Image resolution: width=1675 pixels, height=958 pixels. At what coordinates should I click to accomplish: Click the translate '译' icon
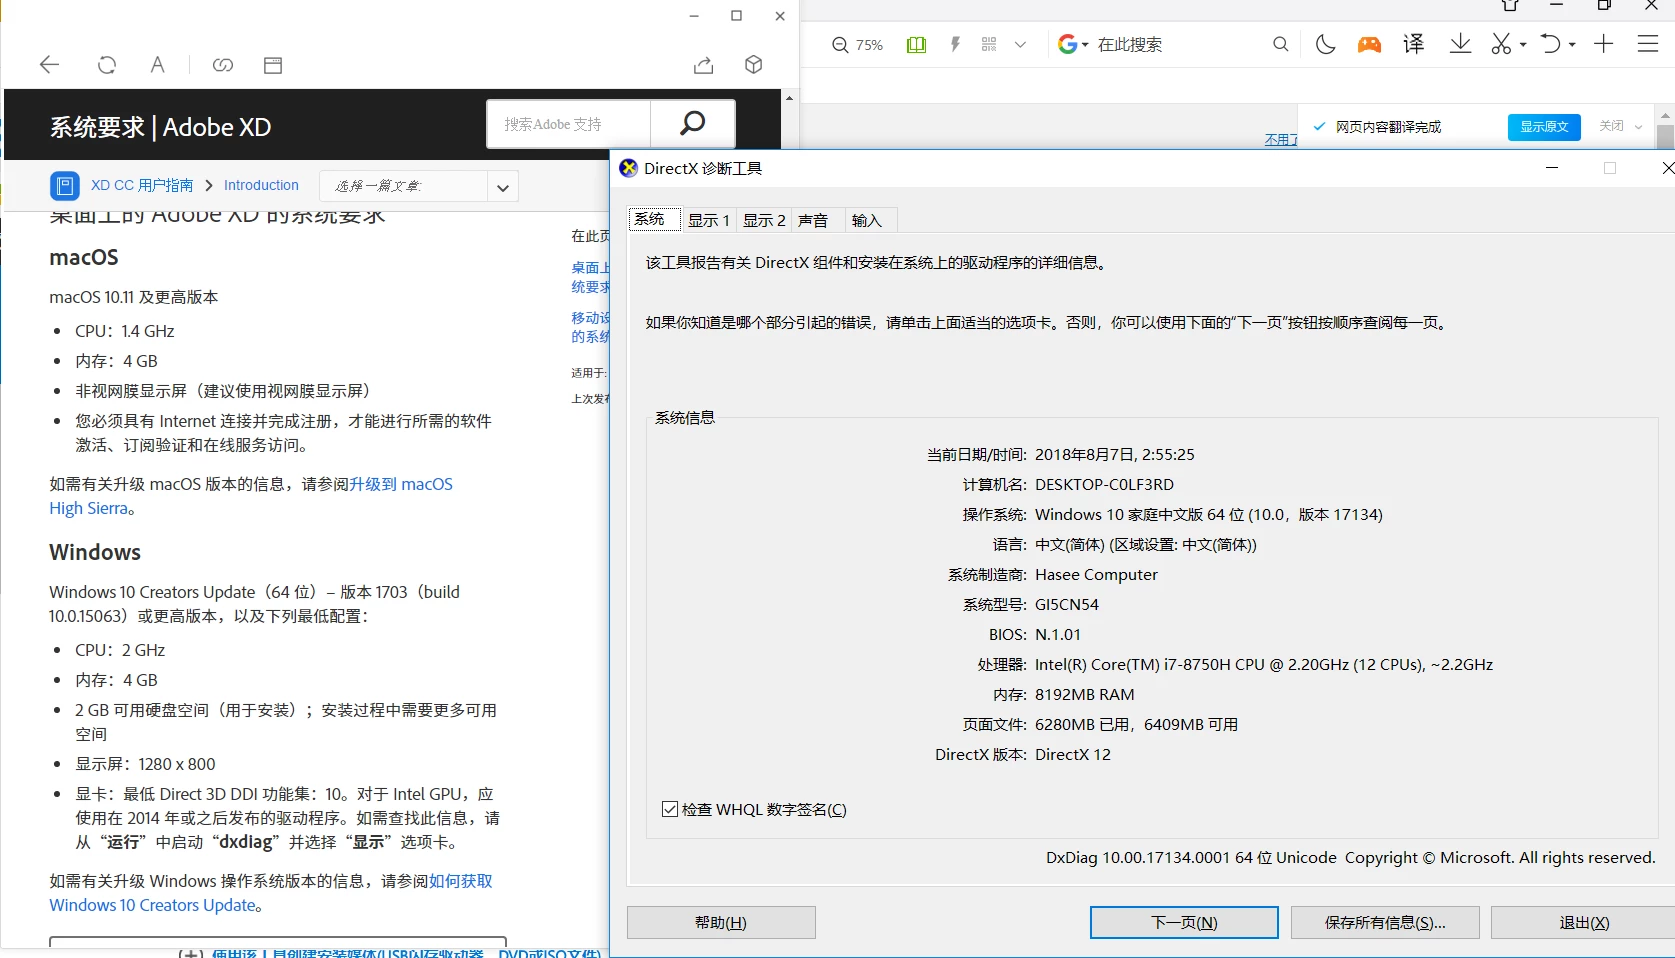click(1413, 44)
